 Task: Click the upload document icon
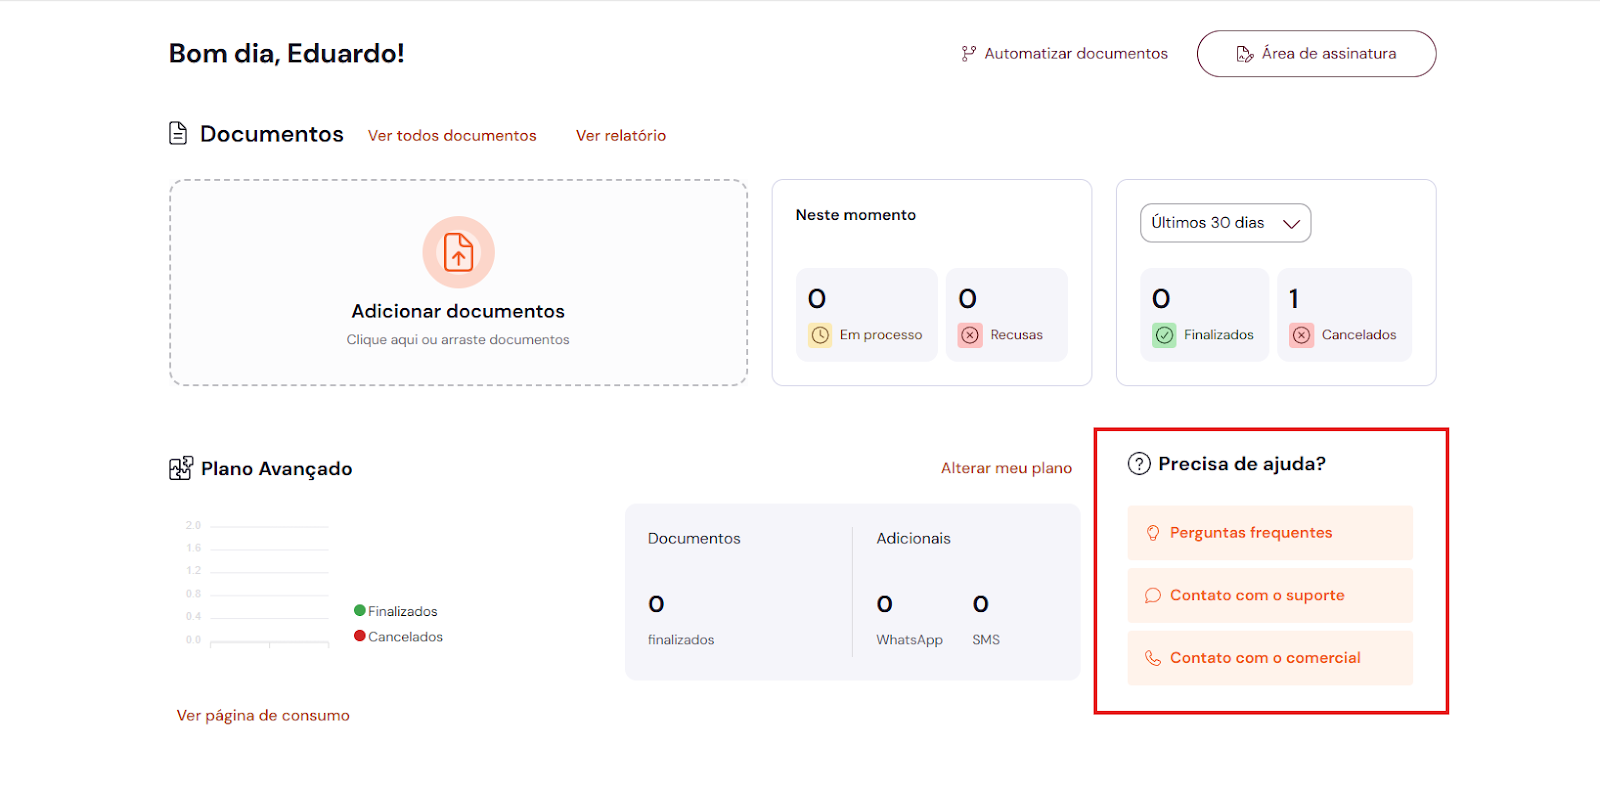click(458, 252)
